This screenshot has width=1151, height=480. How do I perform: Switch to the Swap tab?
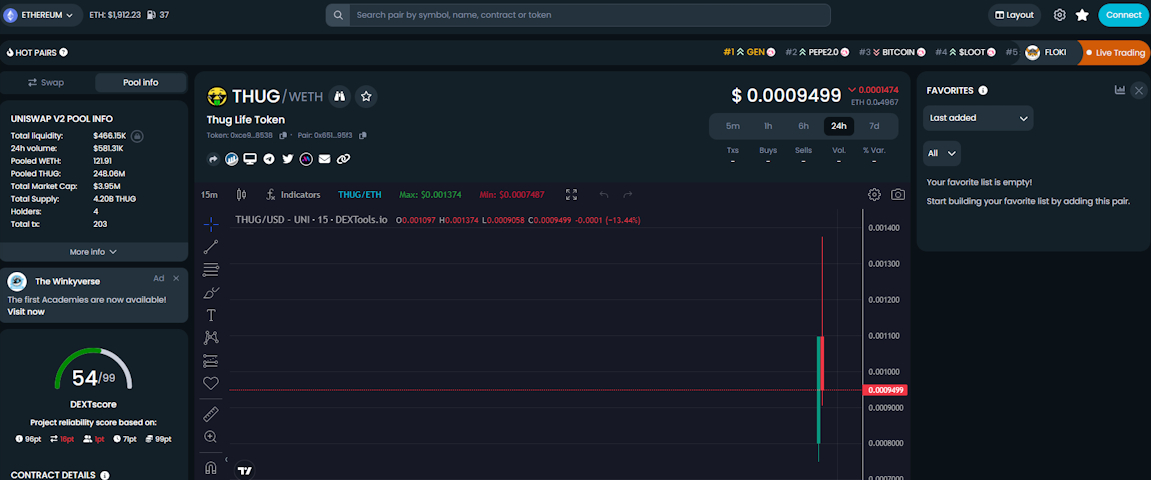coord(47,82)
